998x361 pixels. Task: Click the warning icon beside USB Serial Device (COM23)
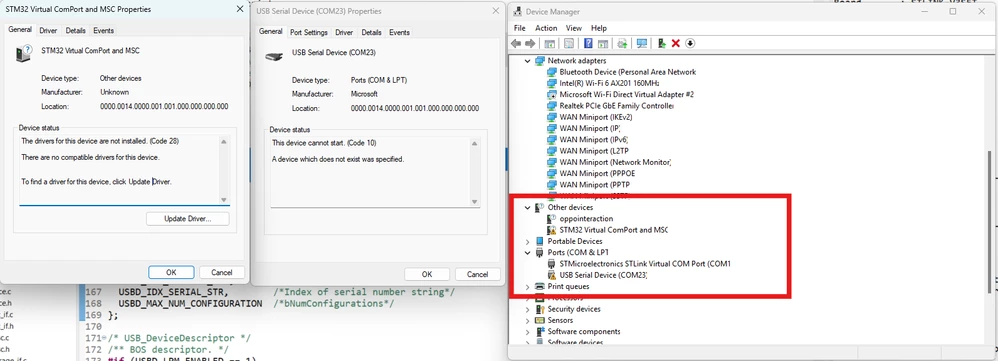552,276
